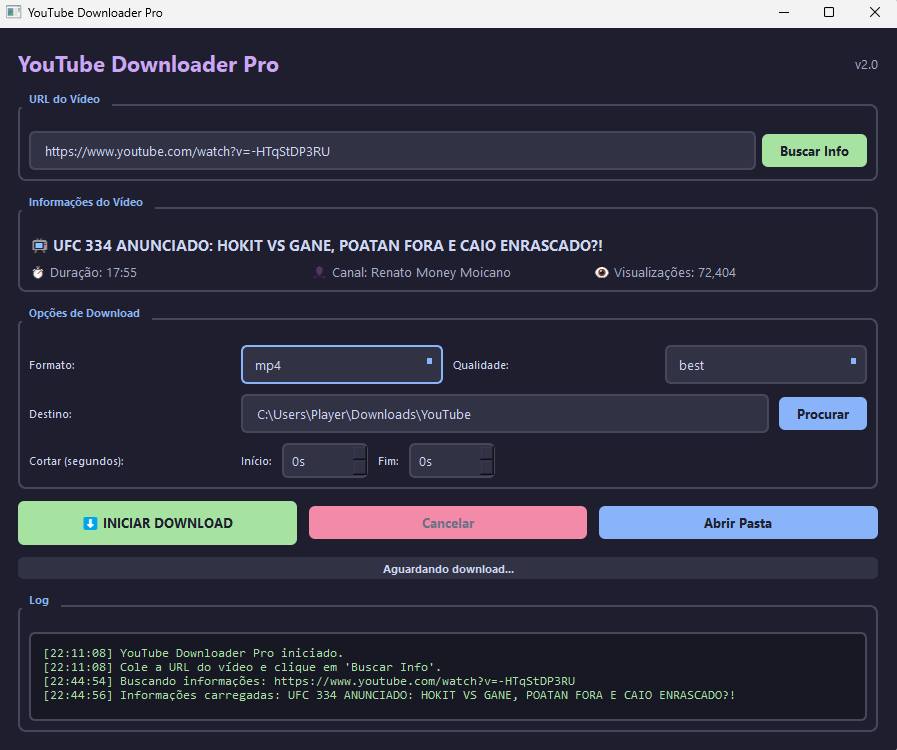Decrease the Início value with down arrow

tap(360, 468)
